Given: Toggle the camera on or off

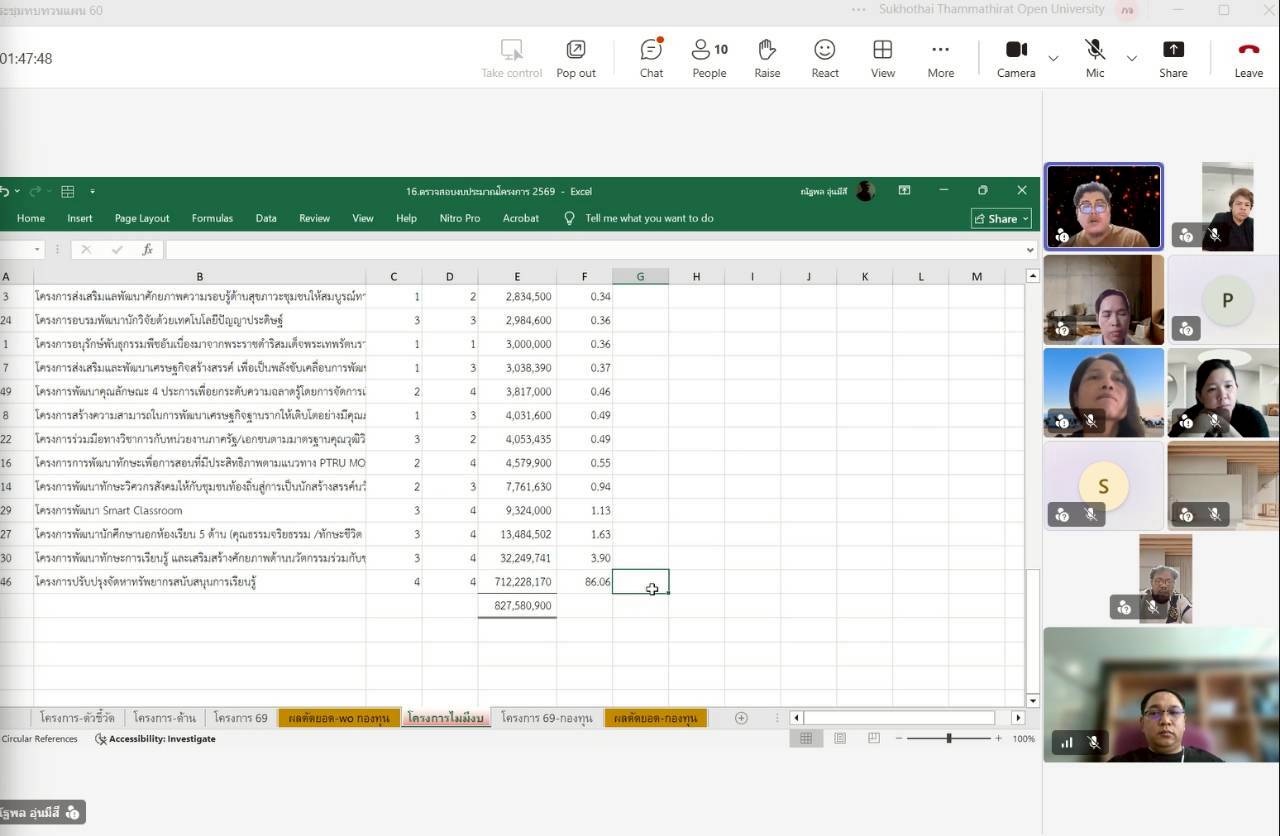Looking at the screenshot, I should tap(1016, 58).
